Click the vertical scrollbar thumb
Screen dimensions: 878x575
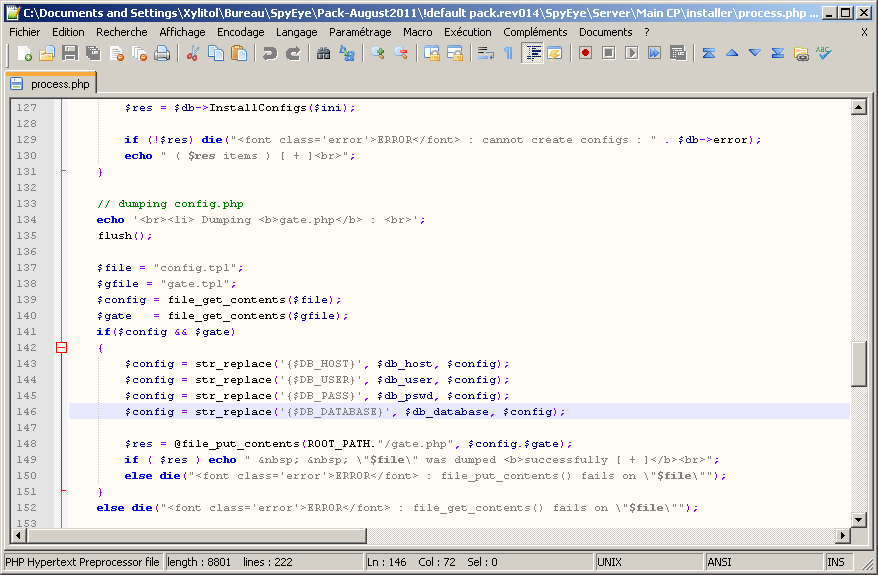[x=858, y=364]
